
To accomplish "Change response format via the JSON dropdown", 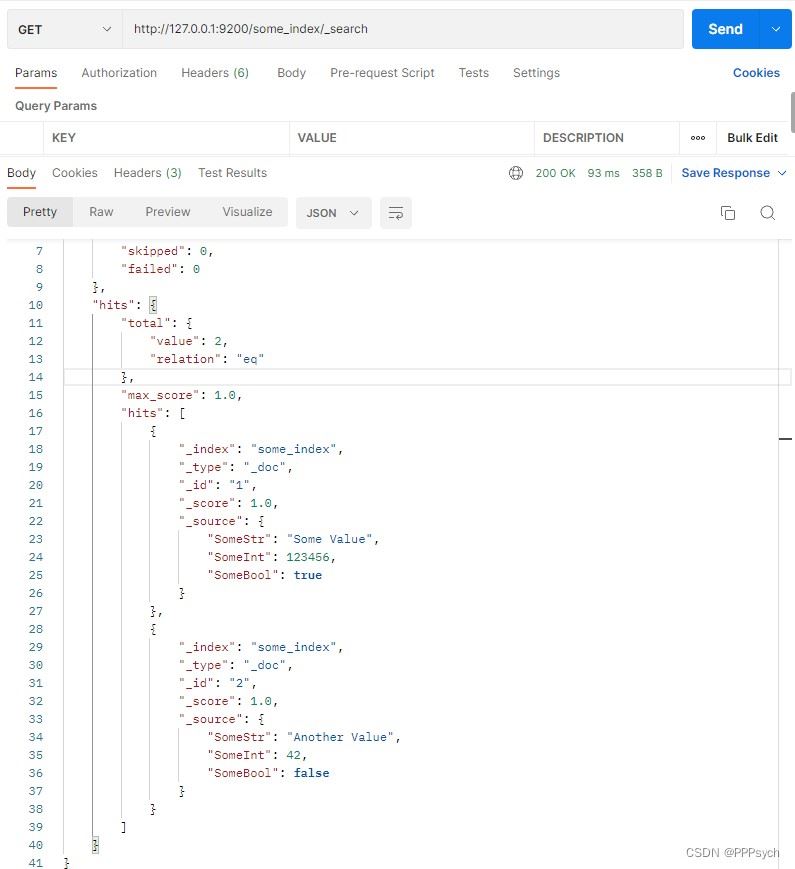I will click(333, 212).
